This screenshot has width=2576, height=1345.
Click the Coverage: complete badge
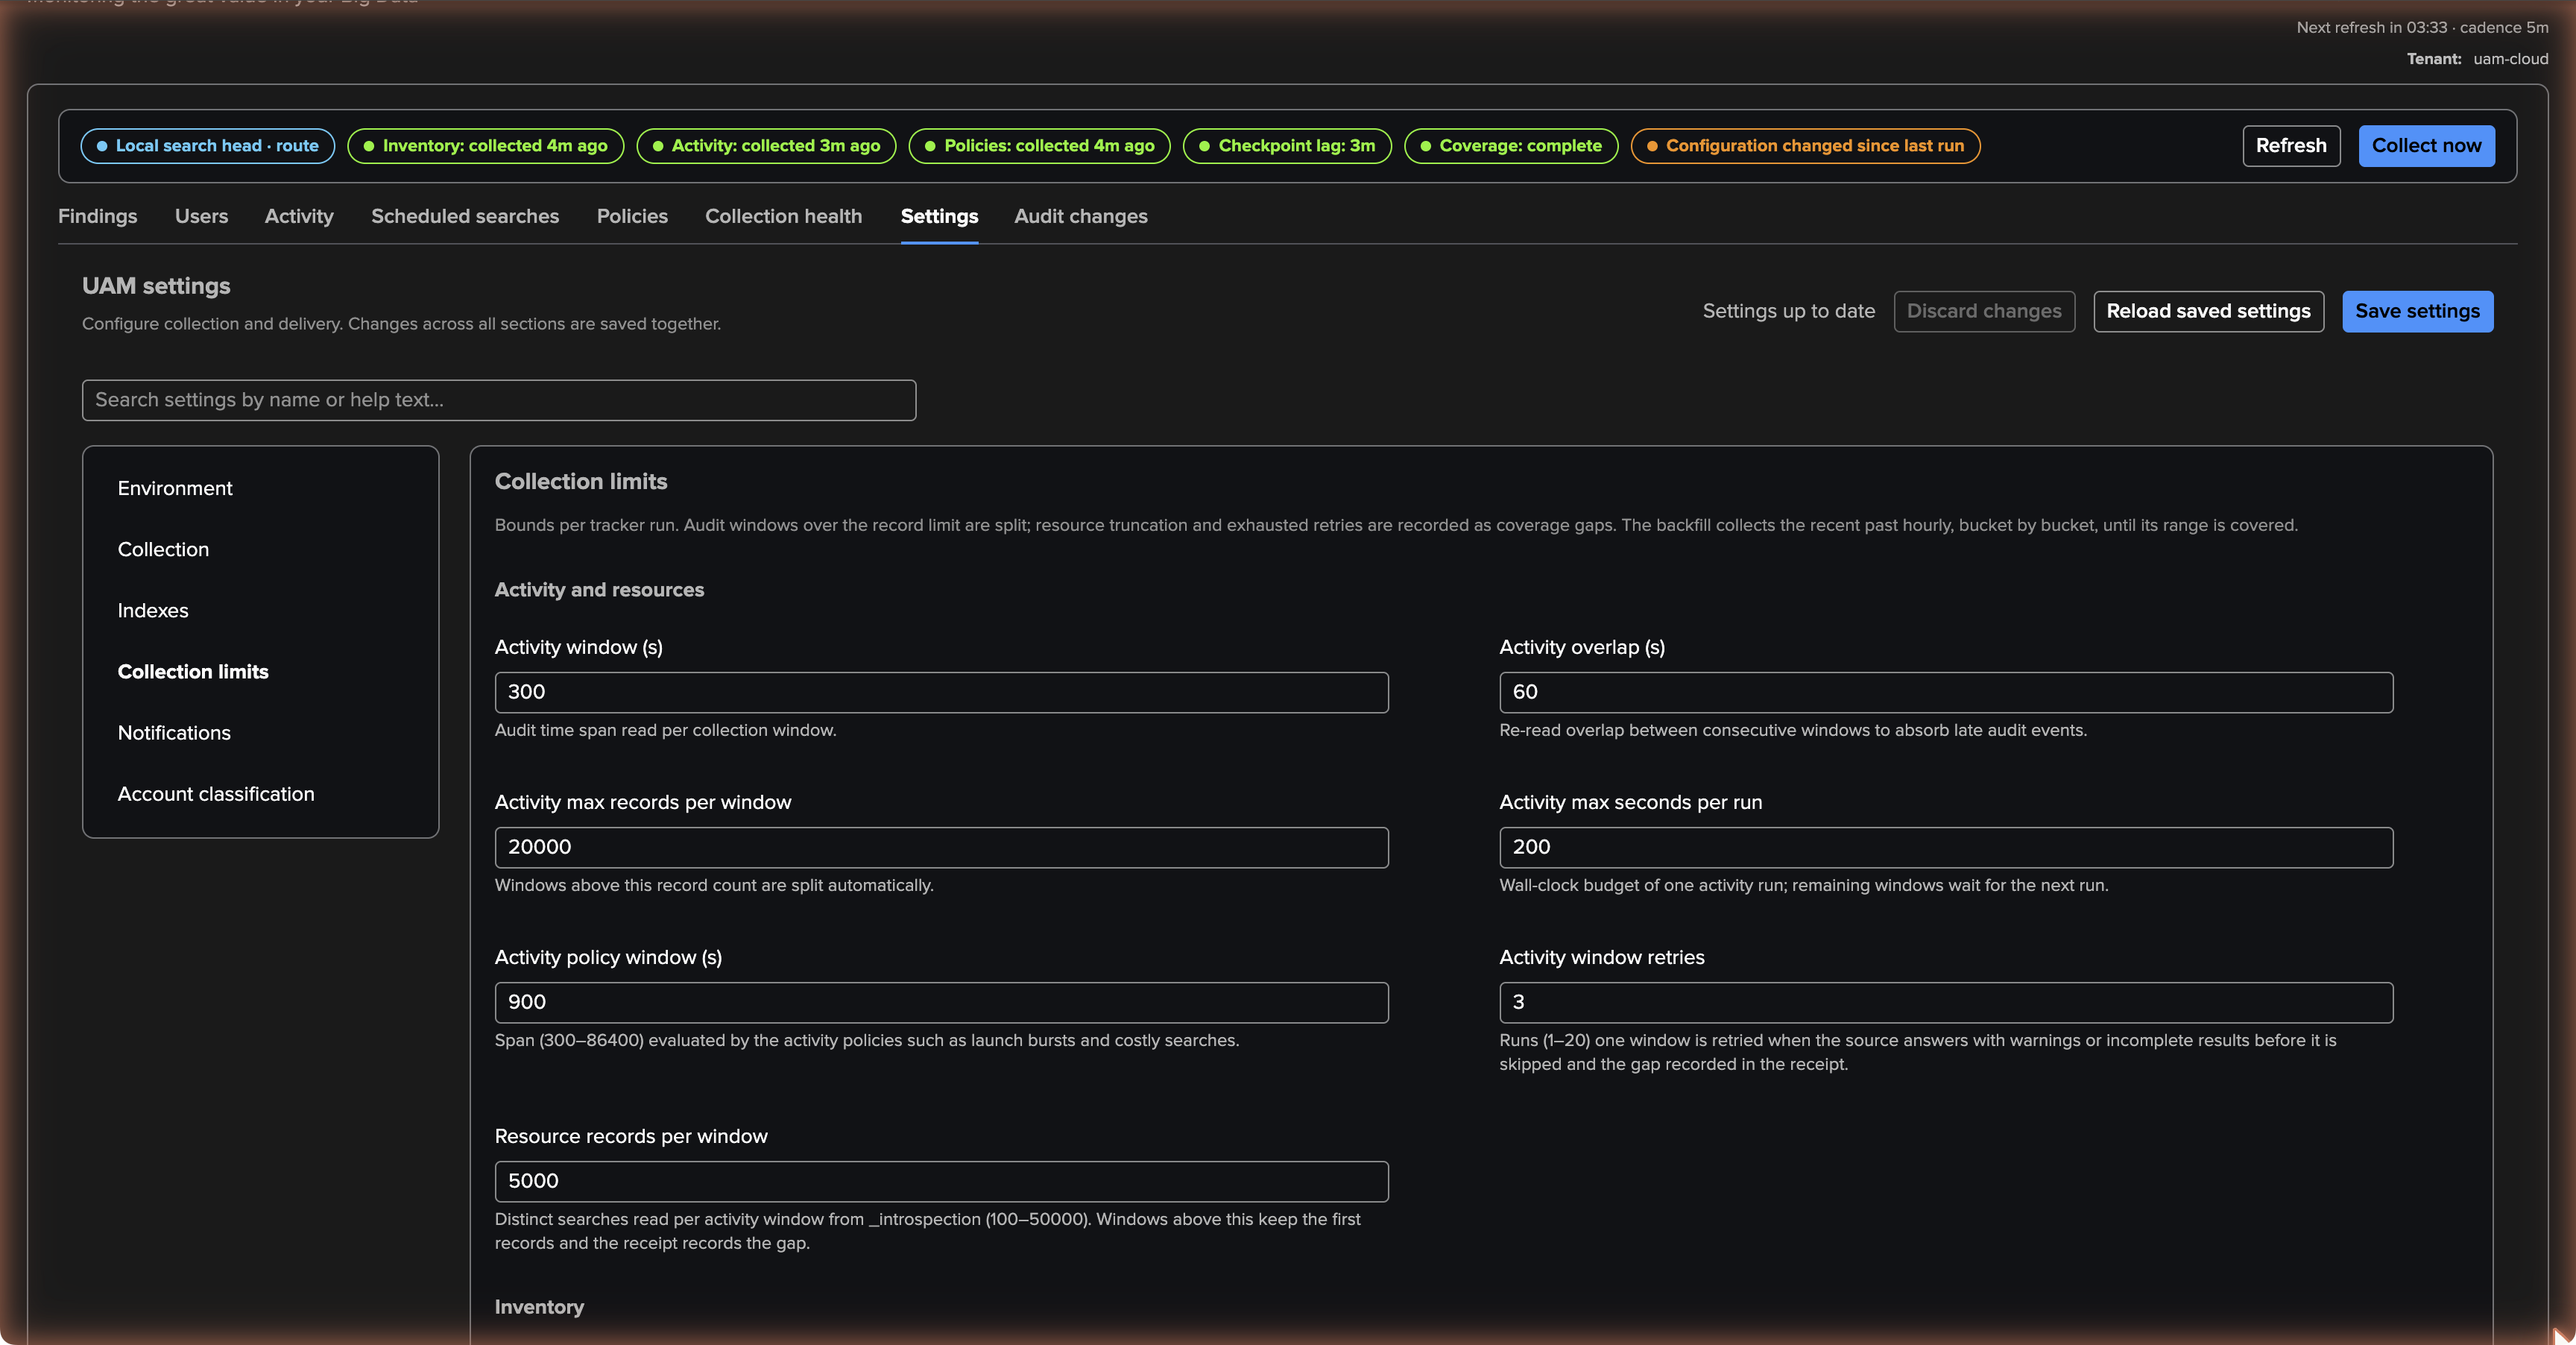click(1511, 146)
